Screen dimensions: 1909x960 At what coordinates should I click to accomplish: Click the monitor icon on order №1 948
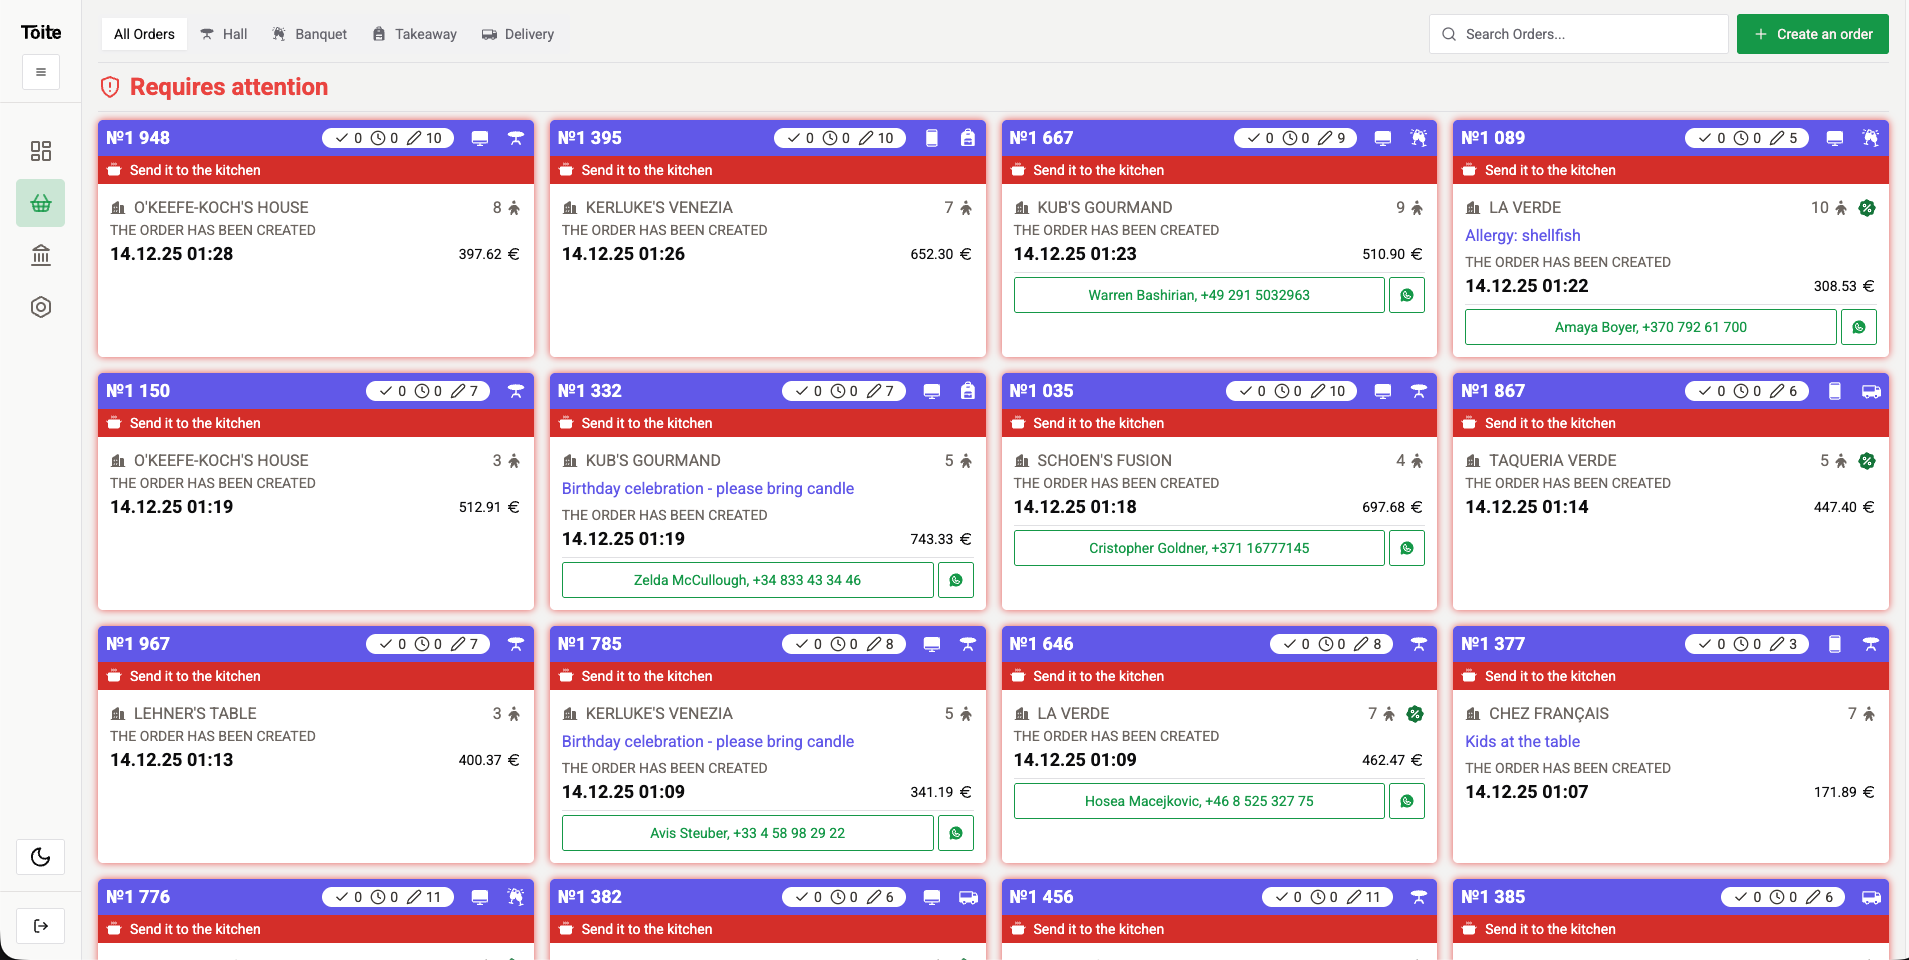coord(480,138)
